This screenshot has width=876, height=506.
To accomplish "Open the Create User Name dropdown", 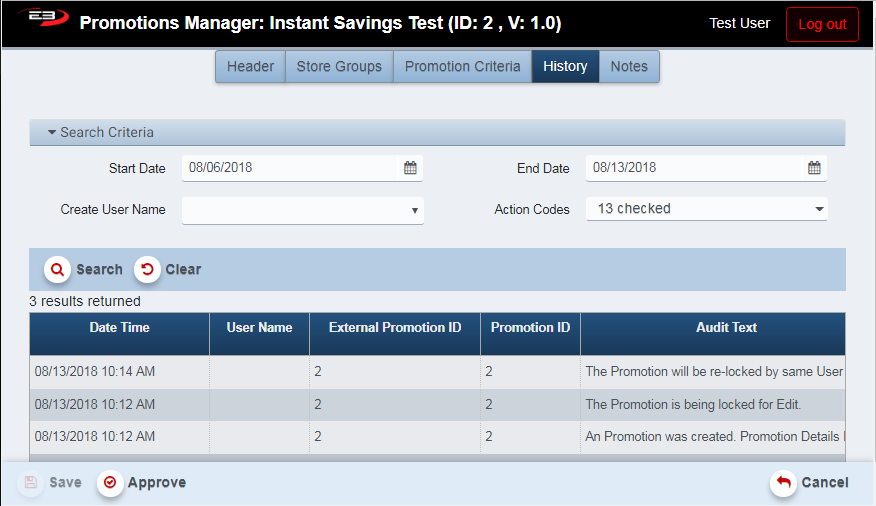I will [x=302, y=210].
